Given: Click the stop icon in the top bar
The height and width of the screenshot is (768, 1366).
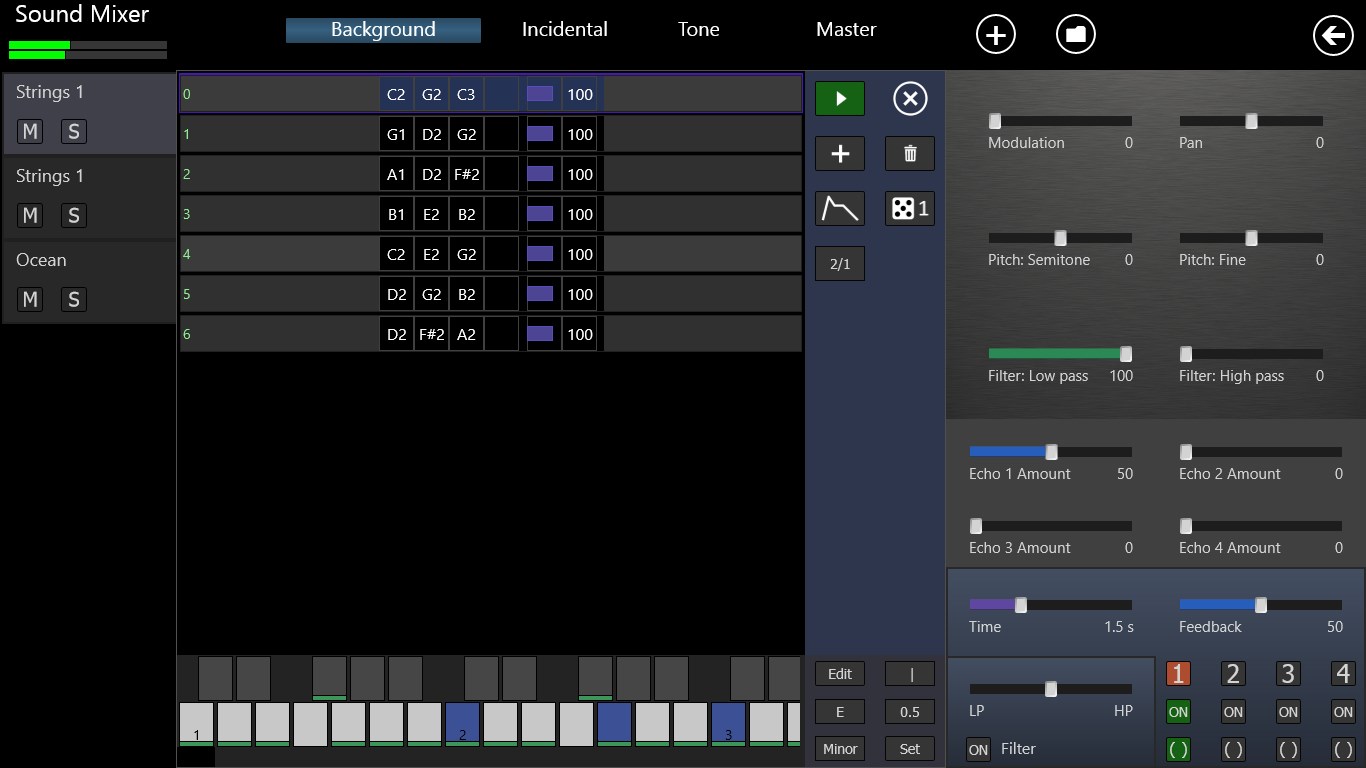Looking at the screenshot, I should pyautogui.click(x=1075, y=34).
